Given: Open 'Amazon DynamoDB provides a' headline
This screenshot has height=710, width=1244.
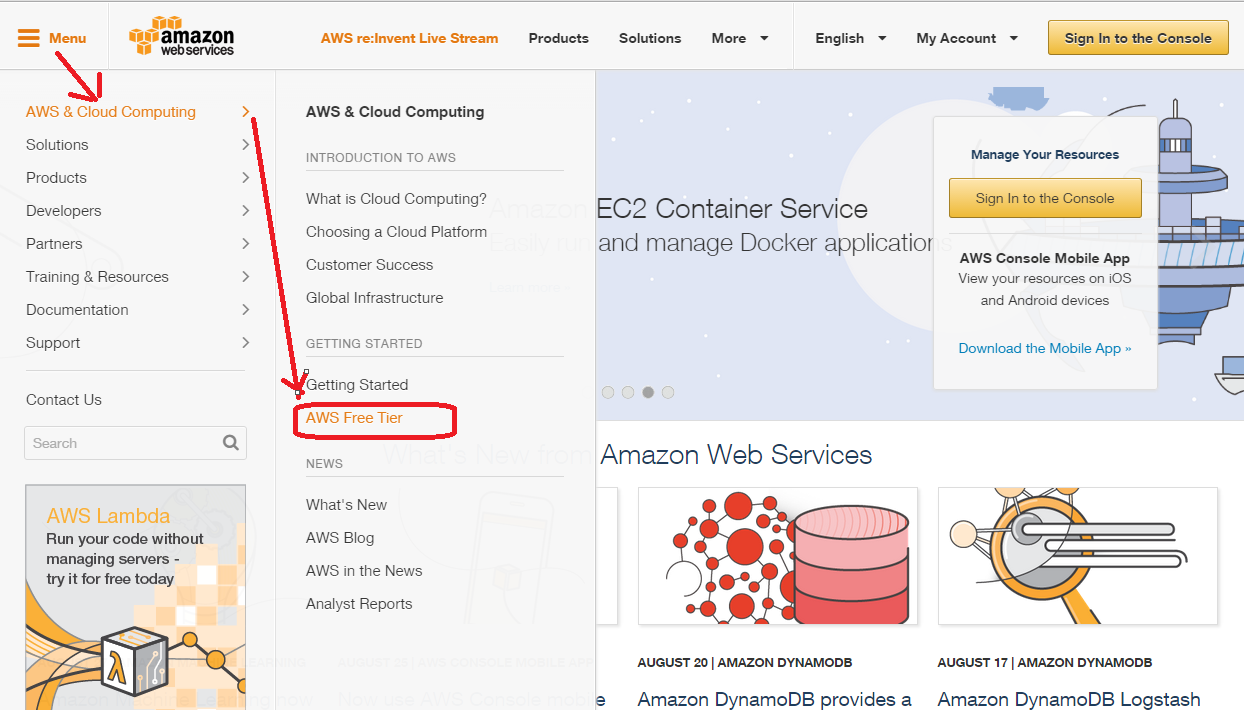Looking at the screenshot, I should [774, 699].
